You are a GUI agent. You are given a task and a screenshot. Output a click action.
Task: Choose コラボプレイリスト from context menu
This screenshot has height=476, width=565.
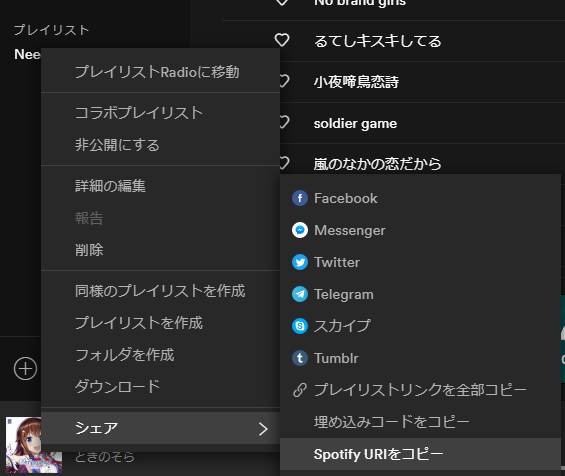pos(160,113)
